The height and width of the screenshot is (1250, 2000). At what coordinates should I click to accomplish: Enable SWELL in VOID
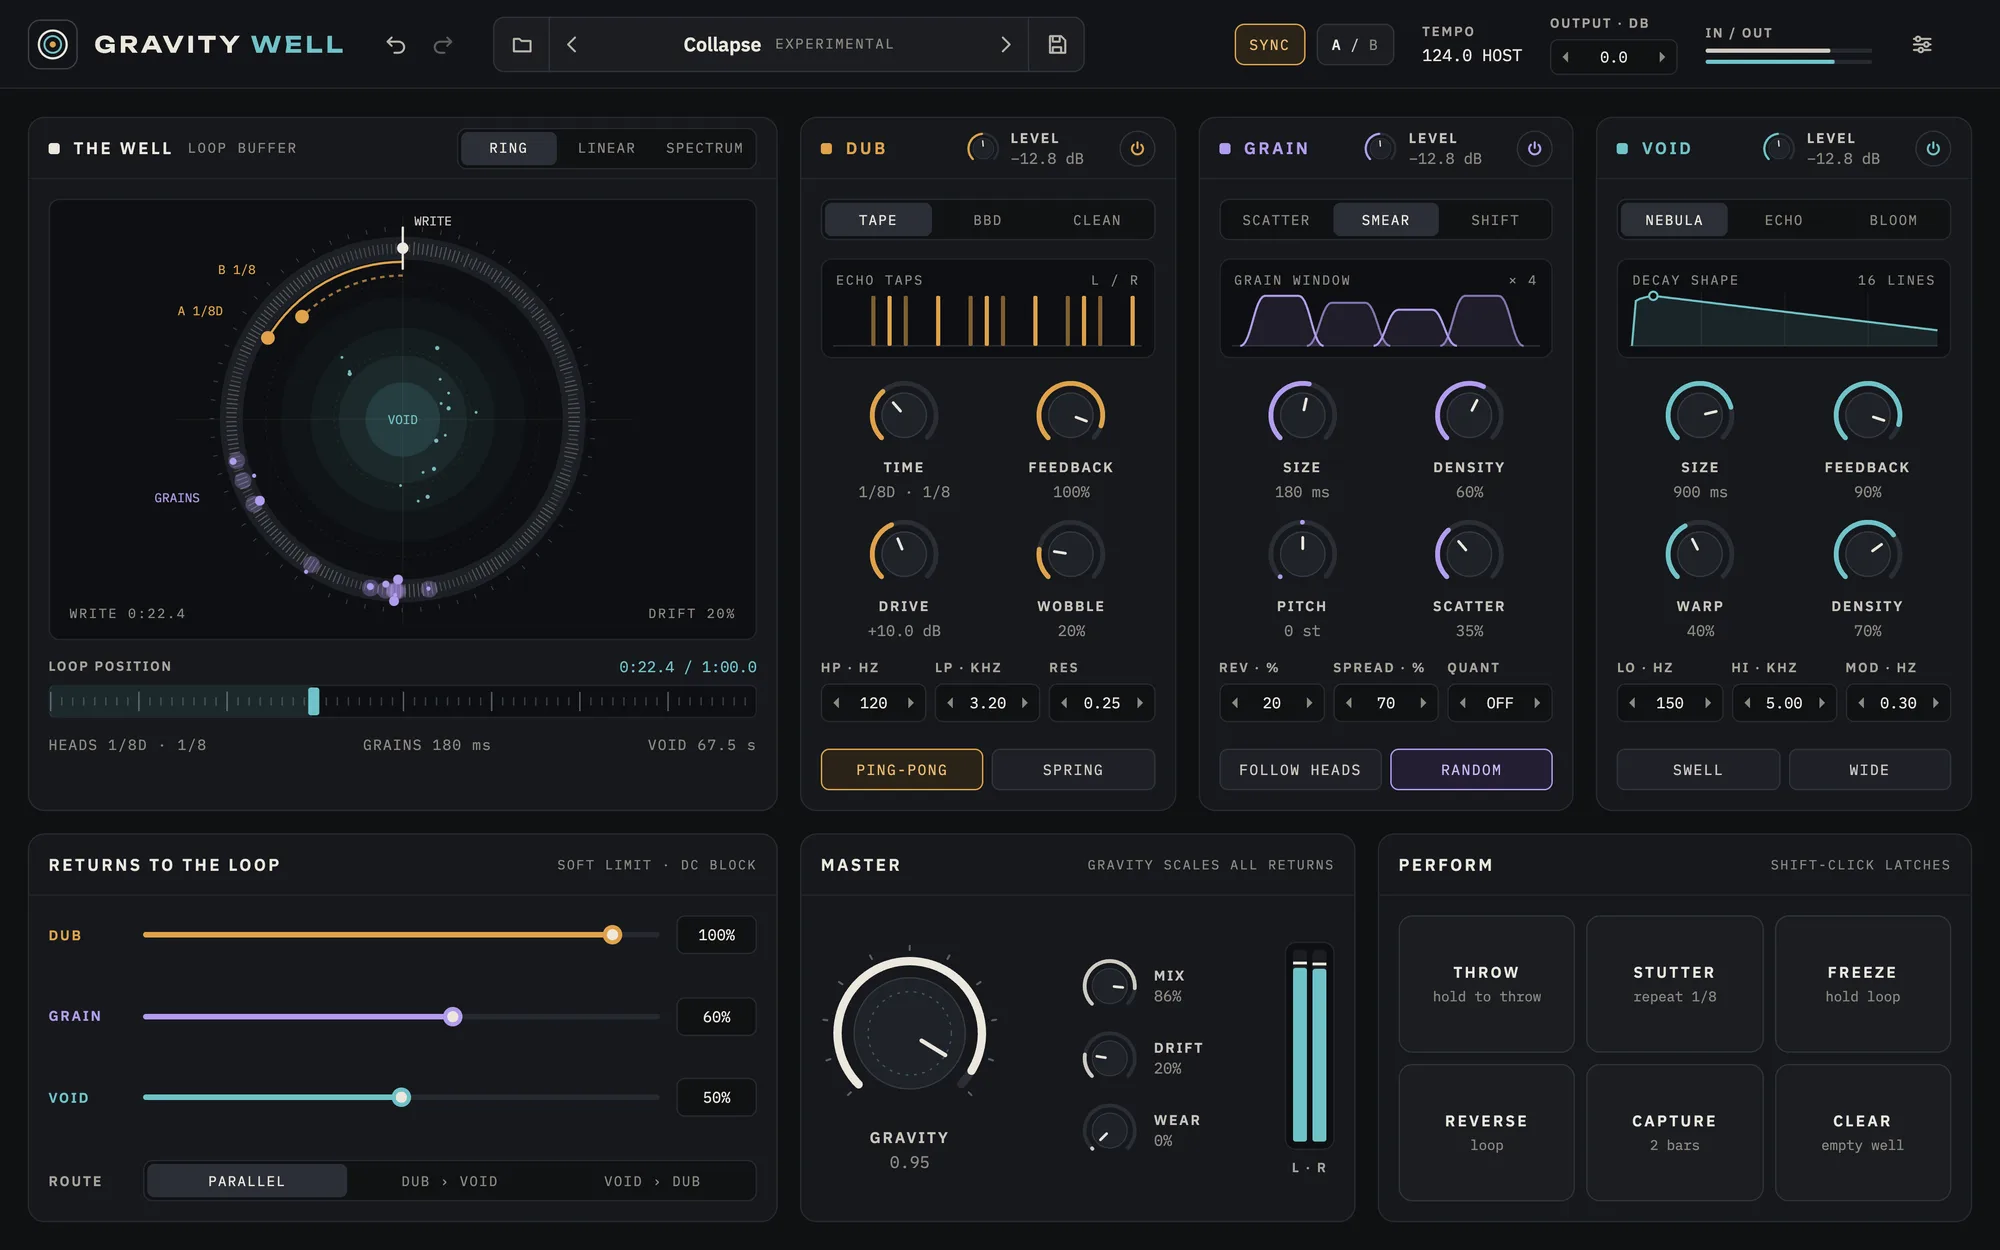[1698, 769]
